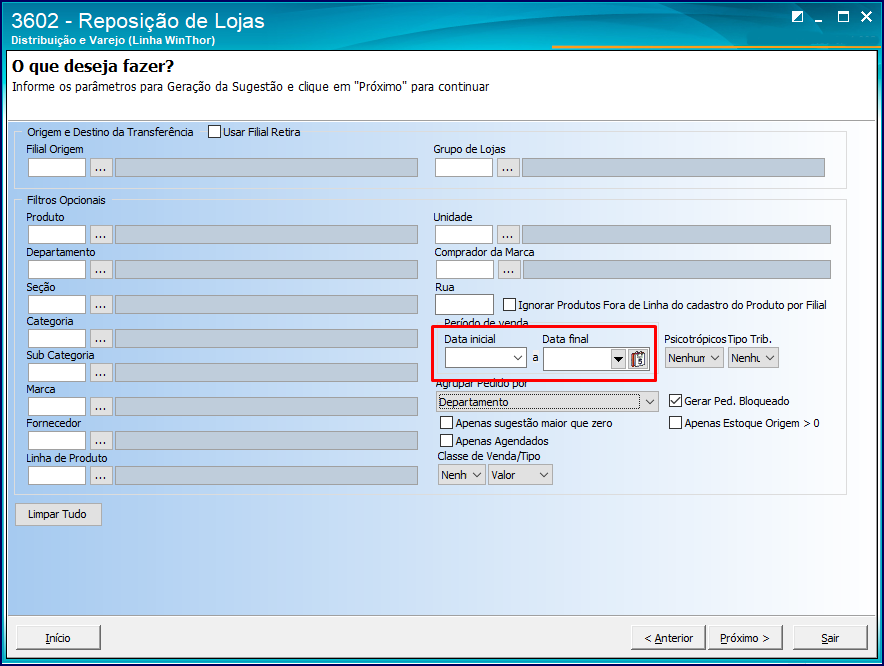This screenshot has width=884, height=666.
Task: Click the Linha de Produto code field
Action: (57, 476)
